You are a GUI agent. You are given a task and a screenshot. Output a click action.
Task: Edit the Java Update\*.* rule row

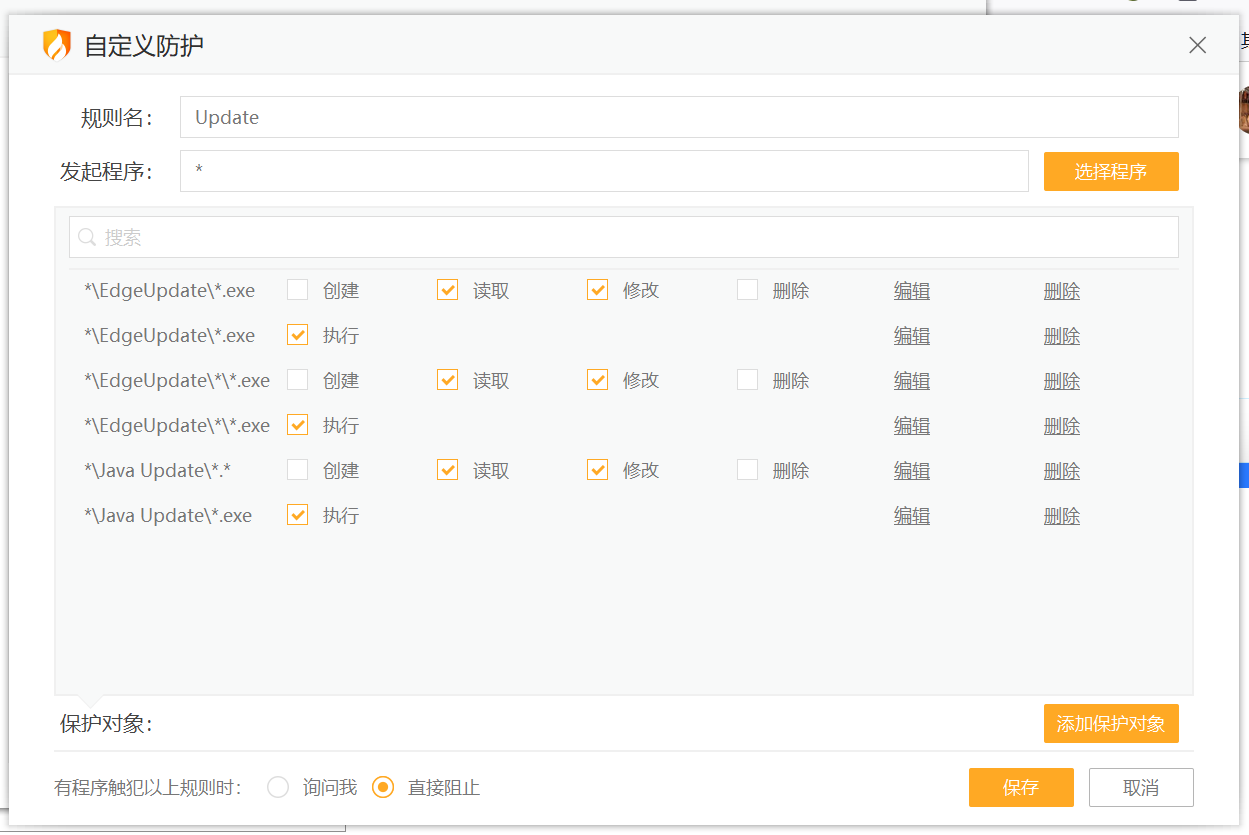[x=911, y=471]
